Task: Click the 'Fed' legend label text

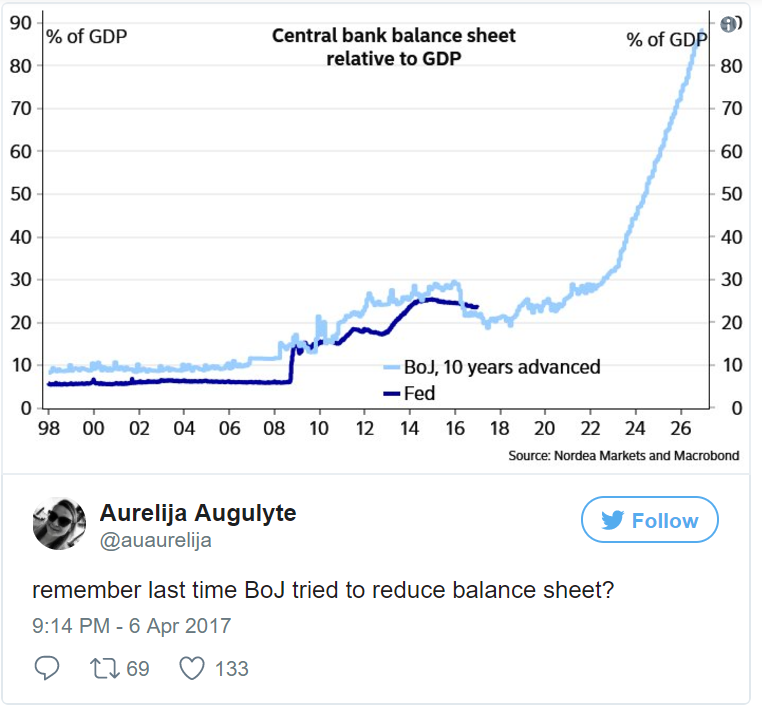Action: click(x=420, y=394)
